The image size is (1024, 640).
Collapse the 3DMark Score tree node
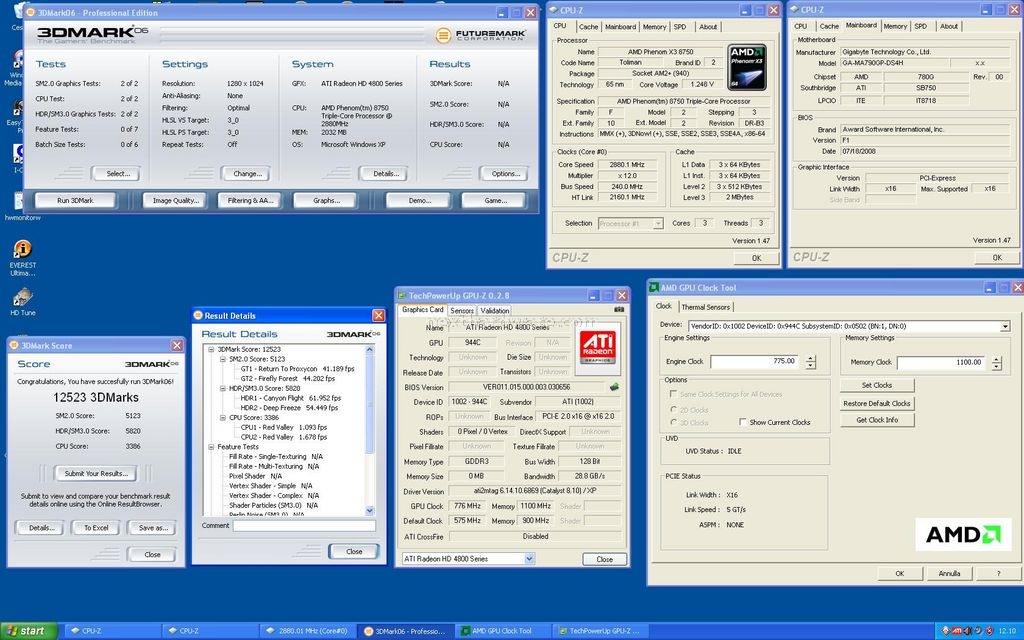211,349
